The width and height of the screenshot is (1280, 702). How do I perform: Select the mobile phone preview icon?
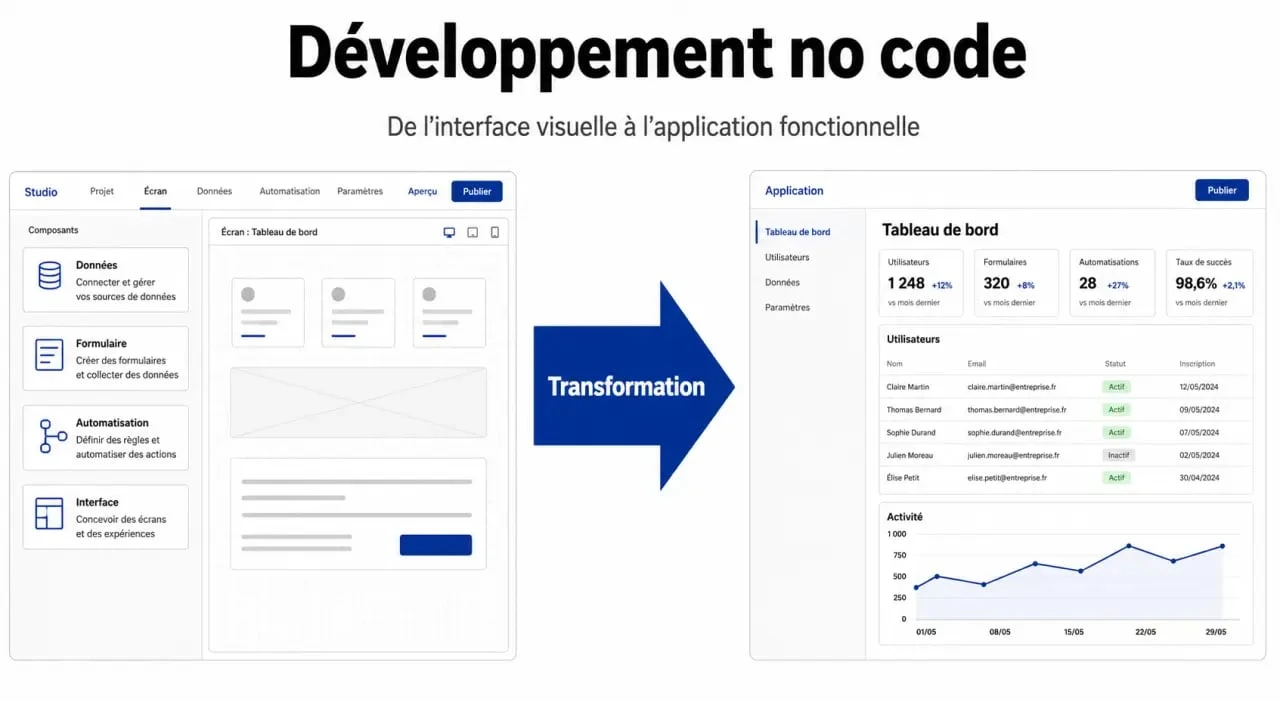coord(494,232)
